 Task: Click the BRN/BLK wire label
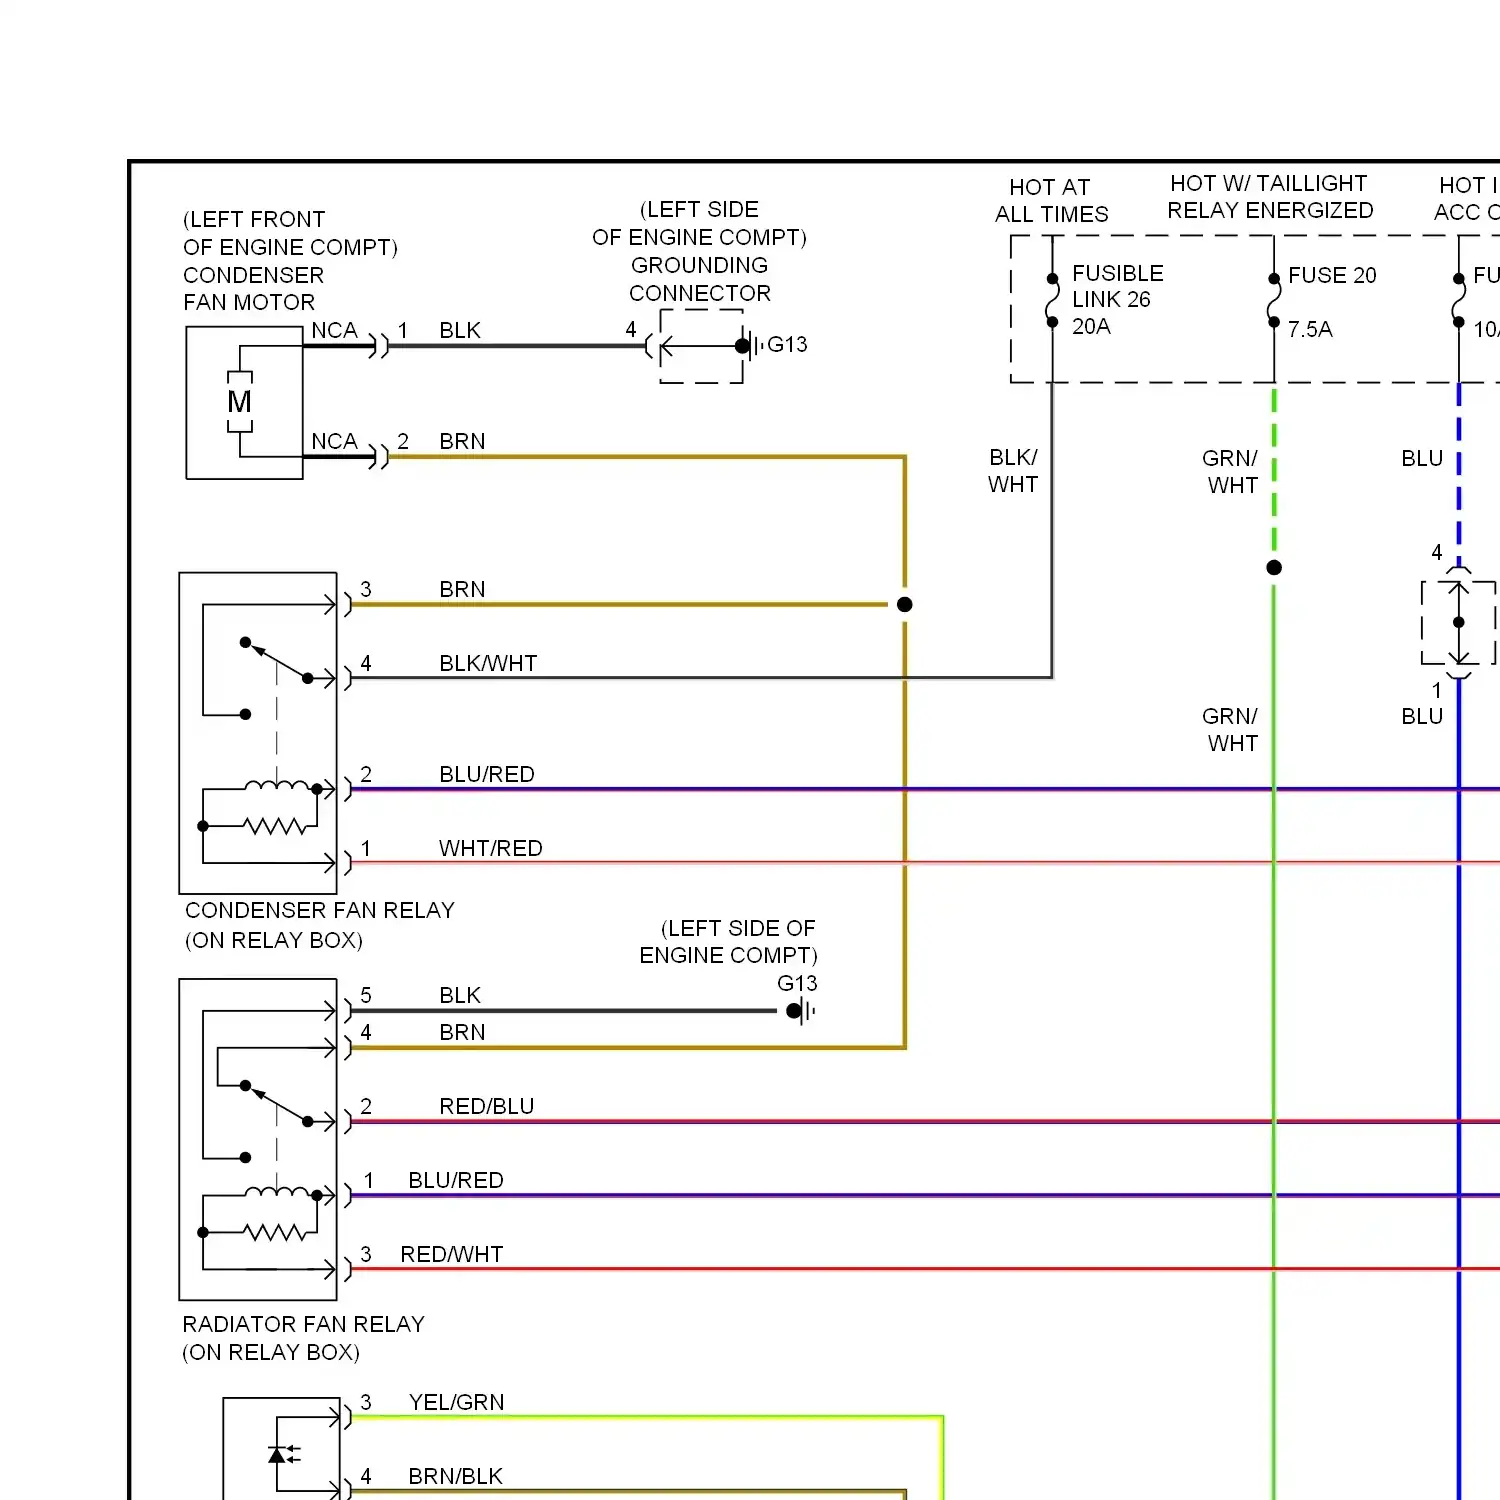pyautogui.click(x=456, y=1476)
